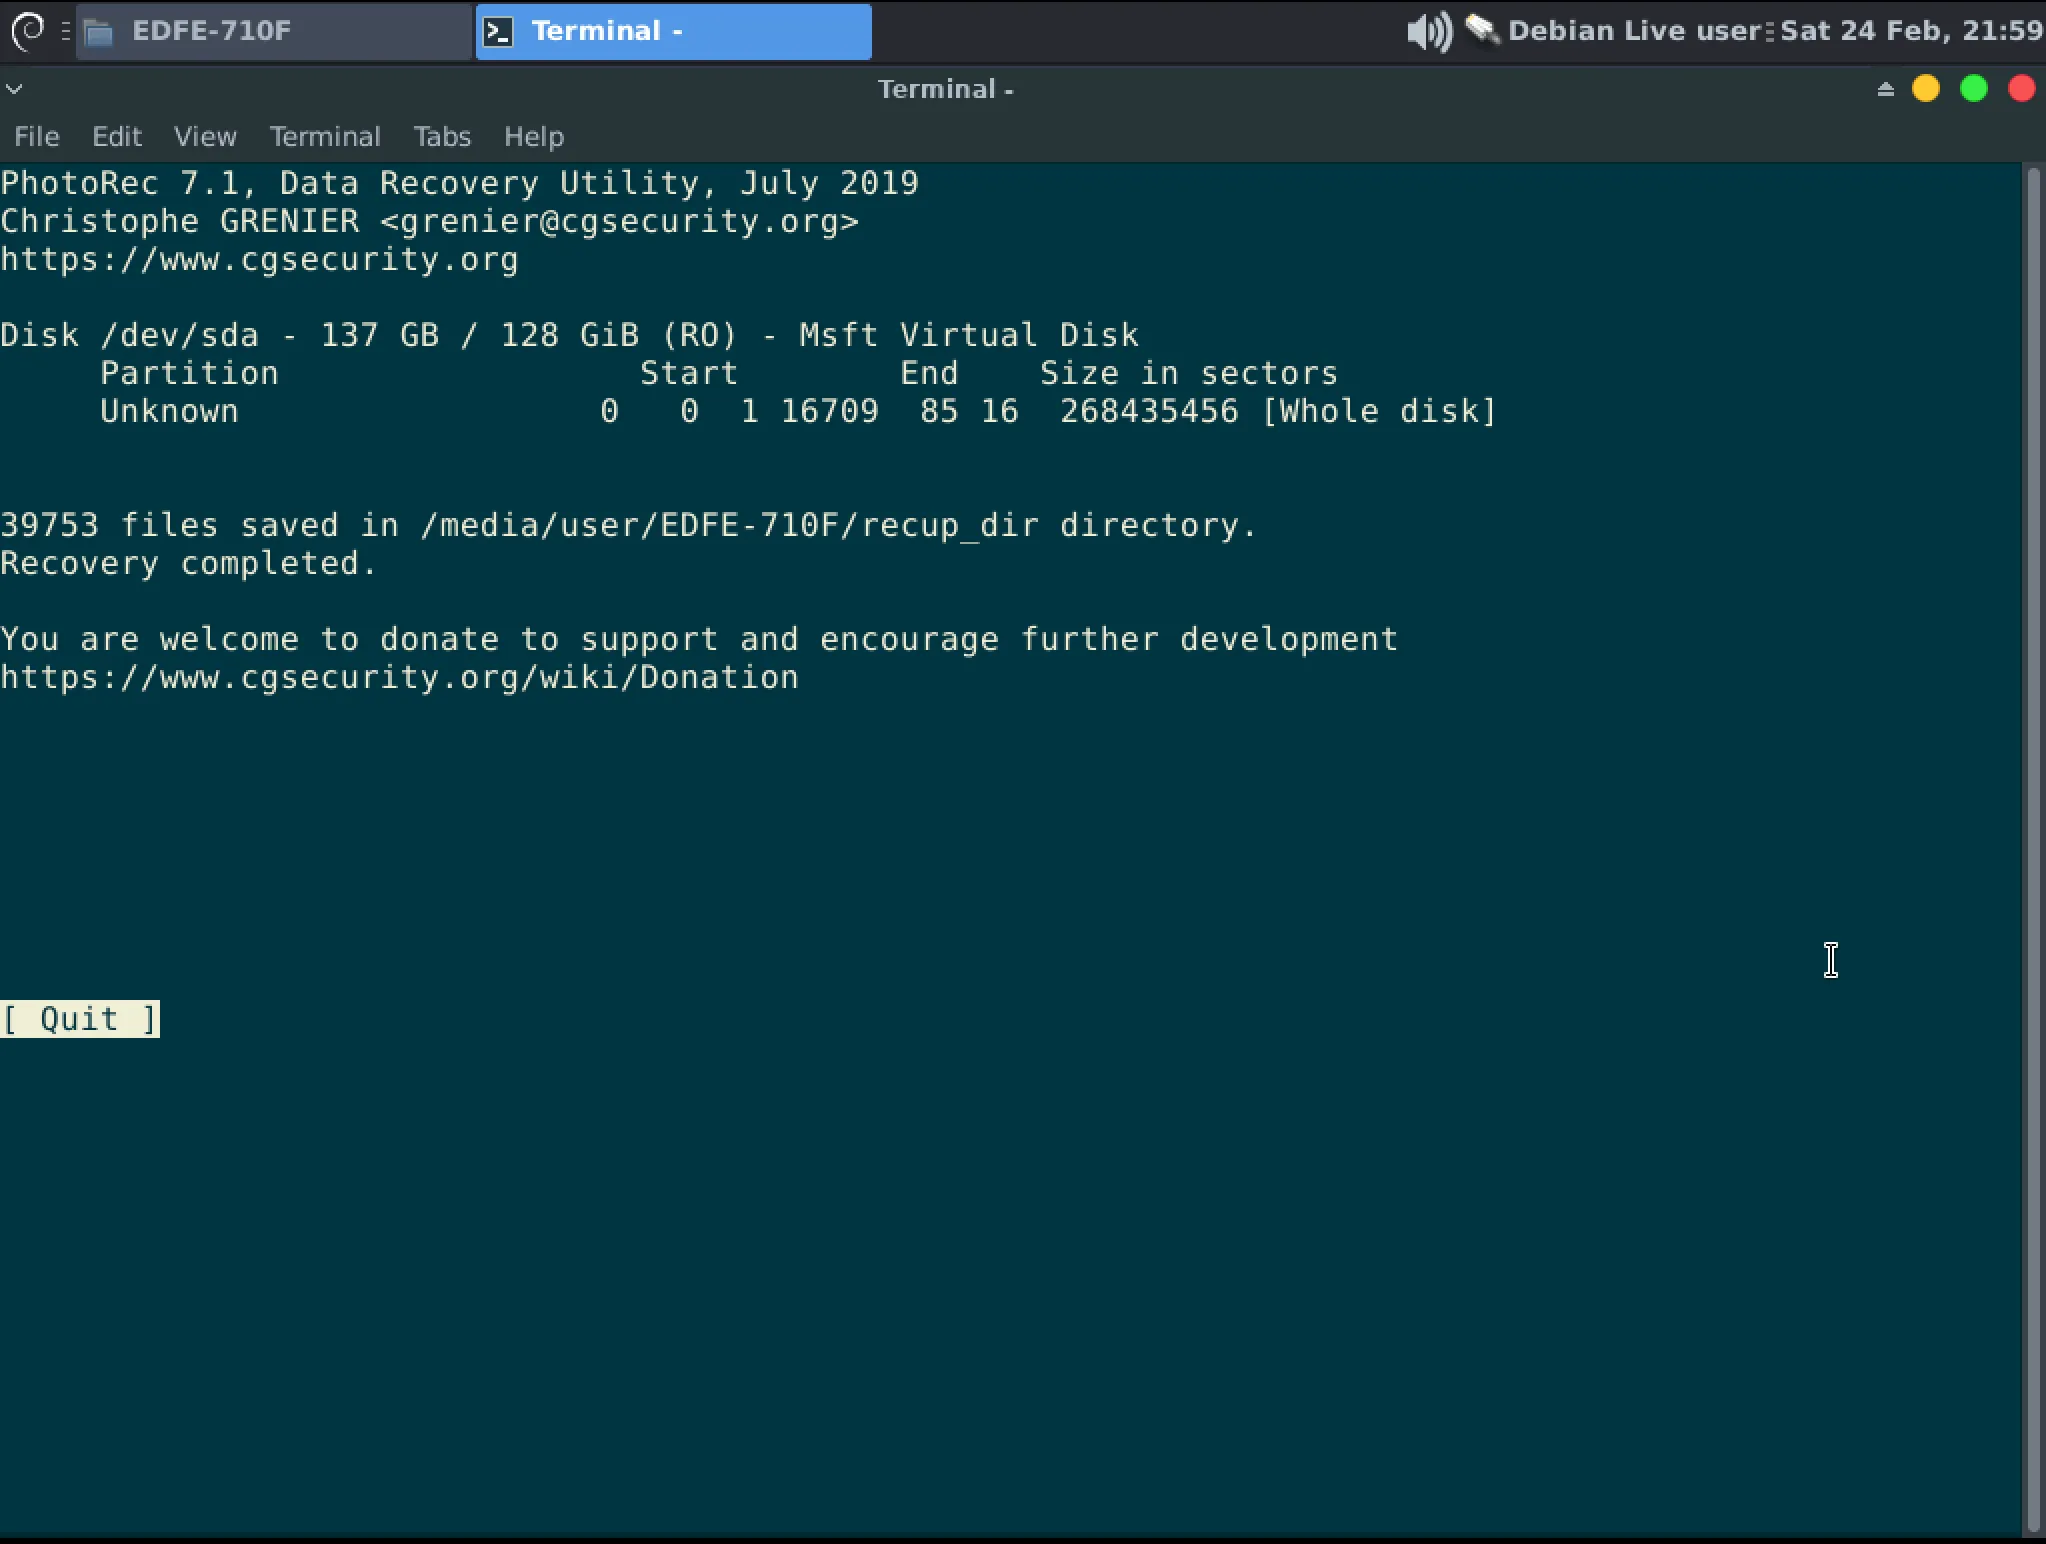Screen dimensions: 2046x1544
Task: Open the Help menu
Action: point(534,137)
